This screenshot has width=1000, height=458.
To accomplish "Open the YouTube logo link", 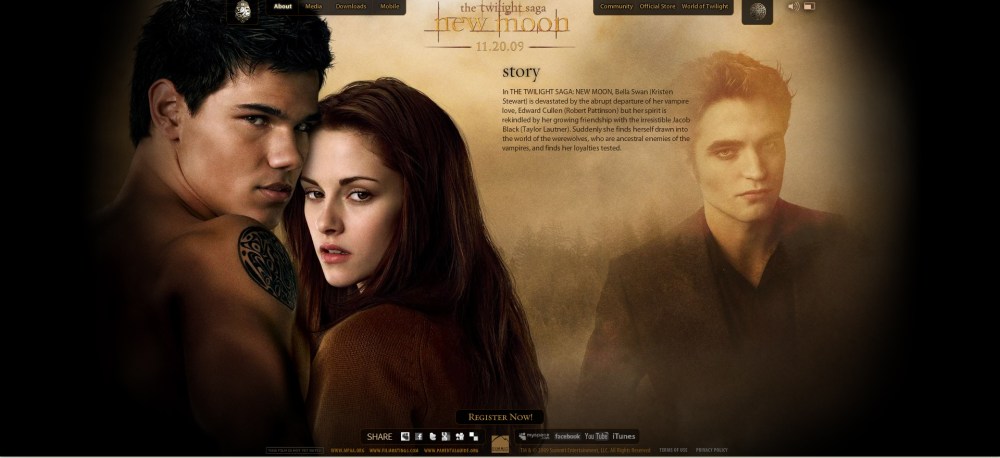I will click(596, 436).
